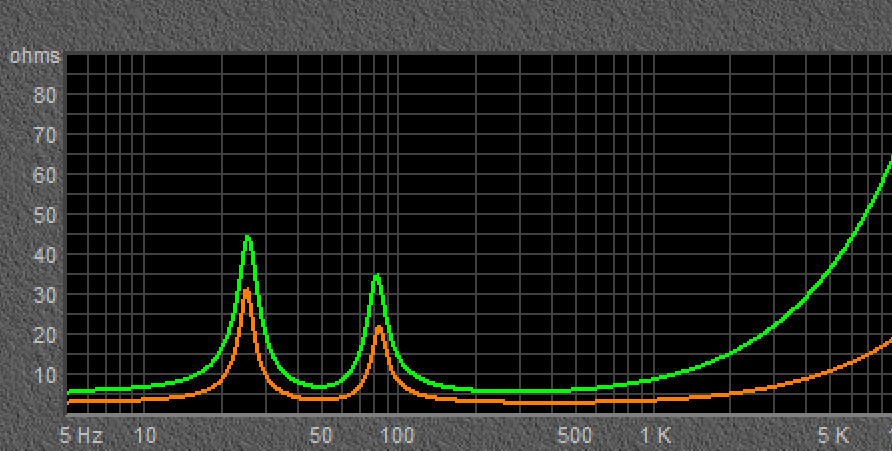Screen dimensions: 892x451
Task: Click the 10 ohms y-axis label
Action: (46, 376)
